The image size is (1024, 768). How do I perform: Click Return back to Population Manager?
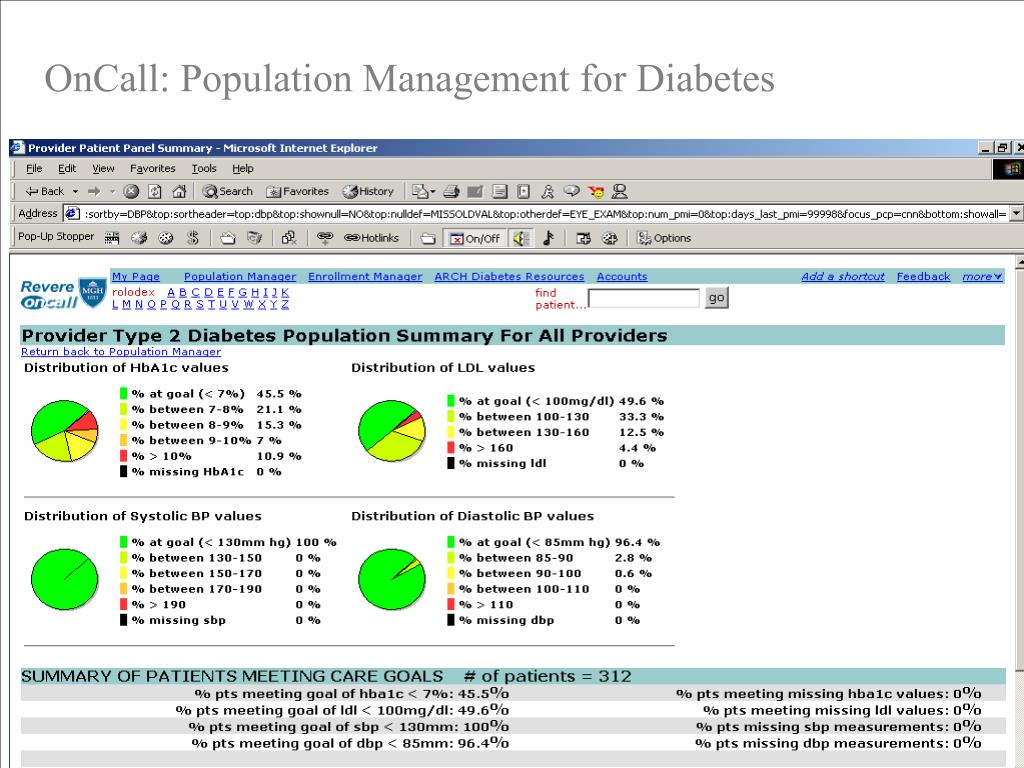pos(121,351)
